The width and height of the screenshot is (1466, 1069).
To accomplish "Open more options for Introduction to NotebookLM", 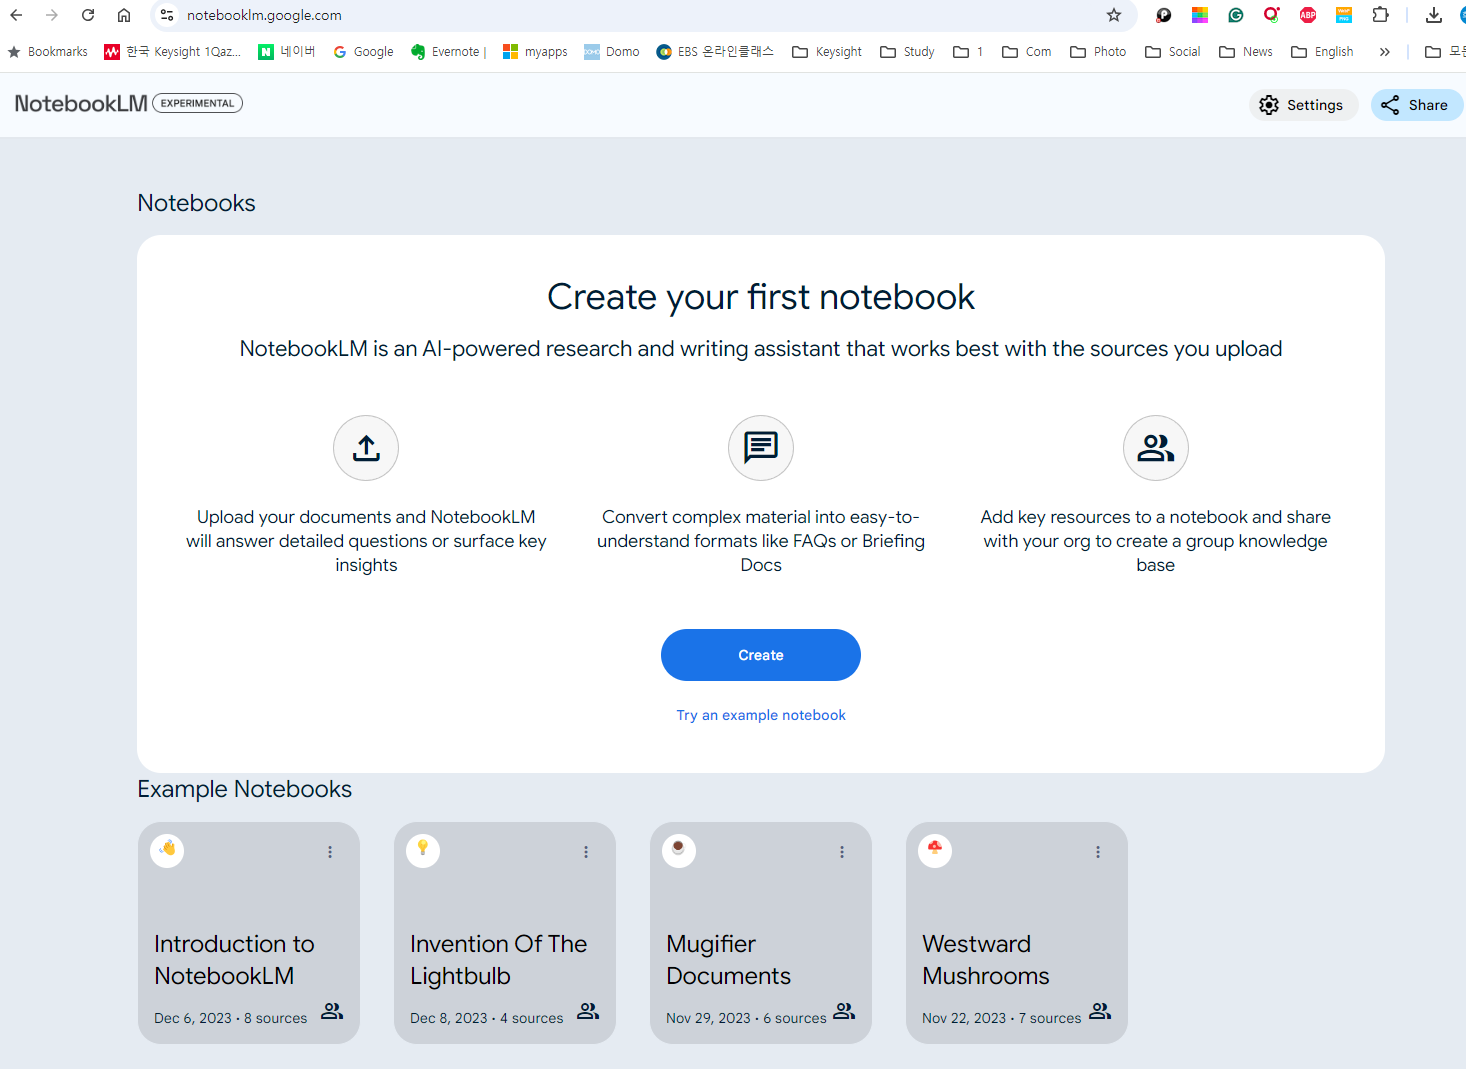I will pos(330,852).
